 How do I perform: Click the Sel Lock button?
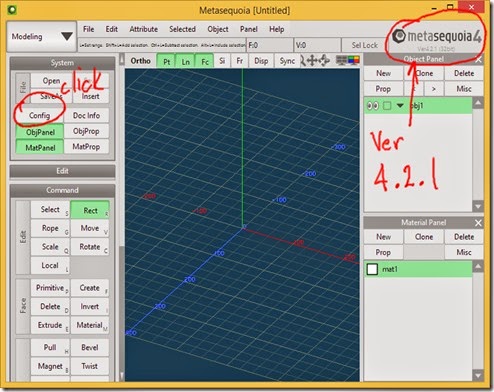365,45
